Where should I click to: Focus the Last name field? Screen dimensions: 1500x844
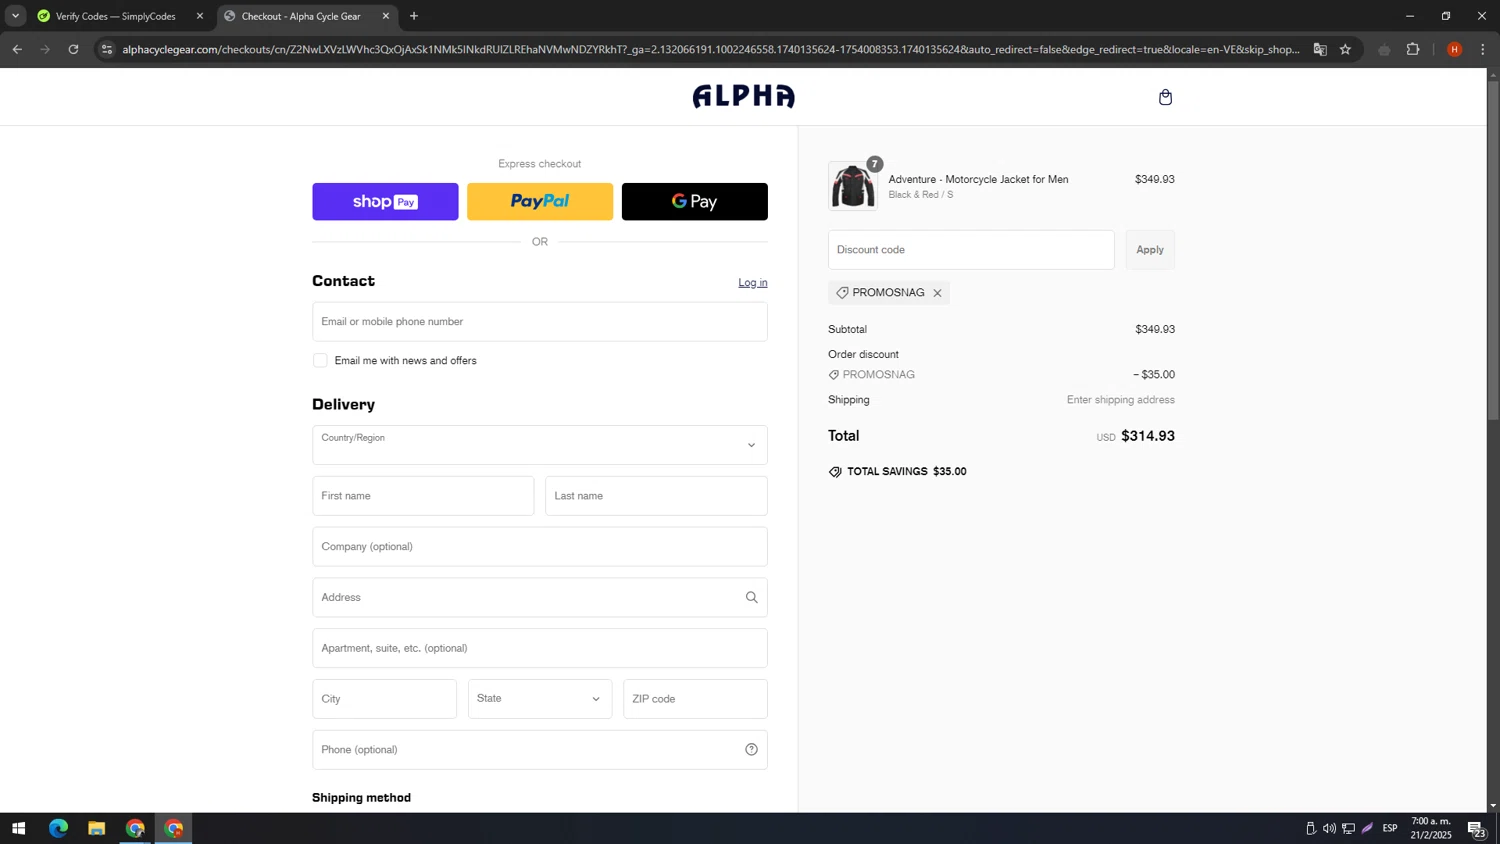click(656, 496)
